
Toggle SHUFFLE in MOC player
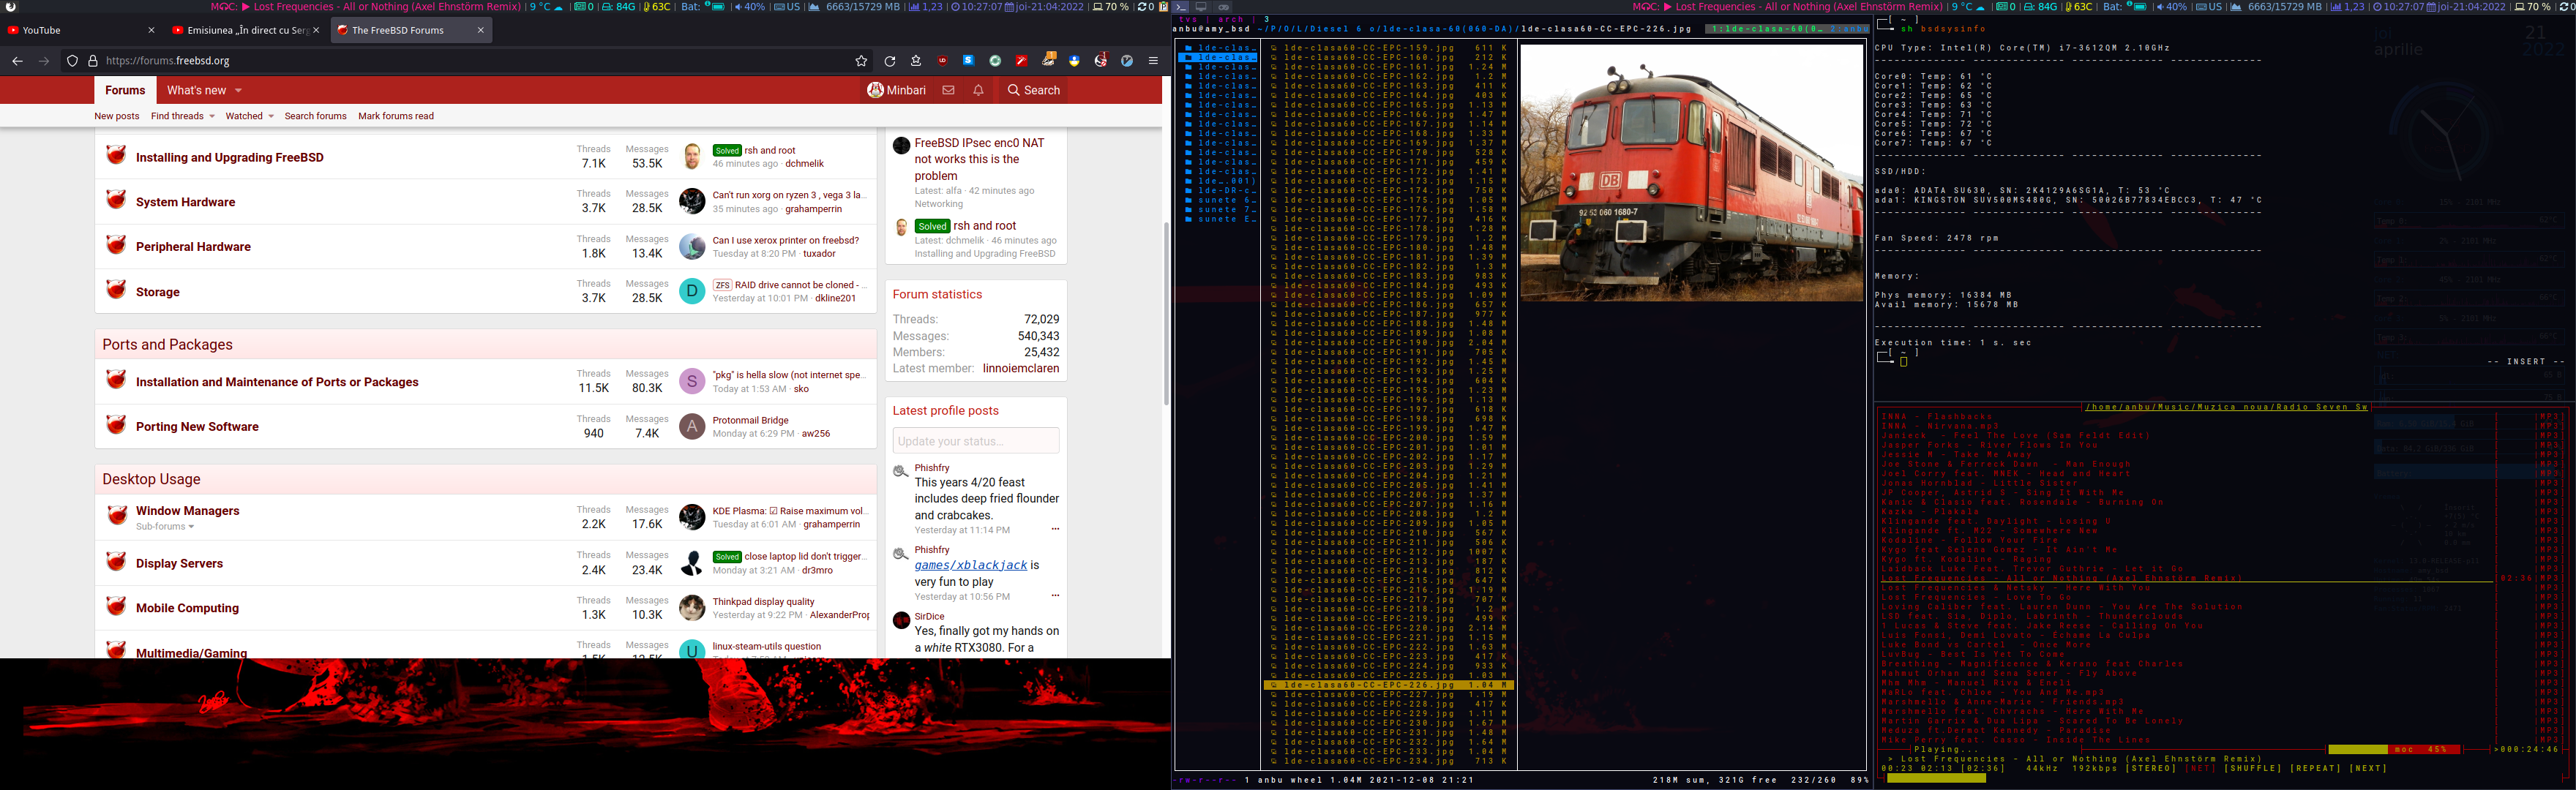(2252, 768)
